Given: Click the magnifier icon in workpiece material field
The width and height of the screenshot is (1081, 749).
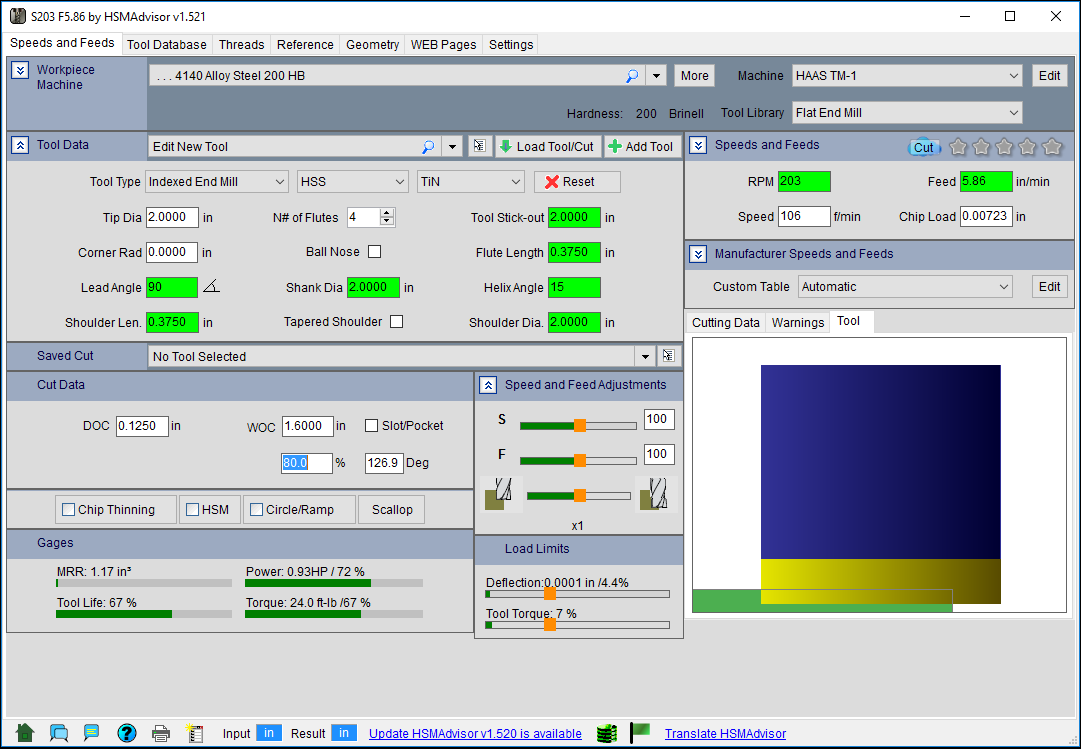Looking at the screenshot, I should 632,76.
